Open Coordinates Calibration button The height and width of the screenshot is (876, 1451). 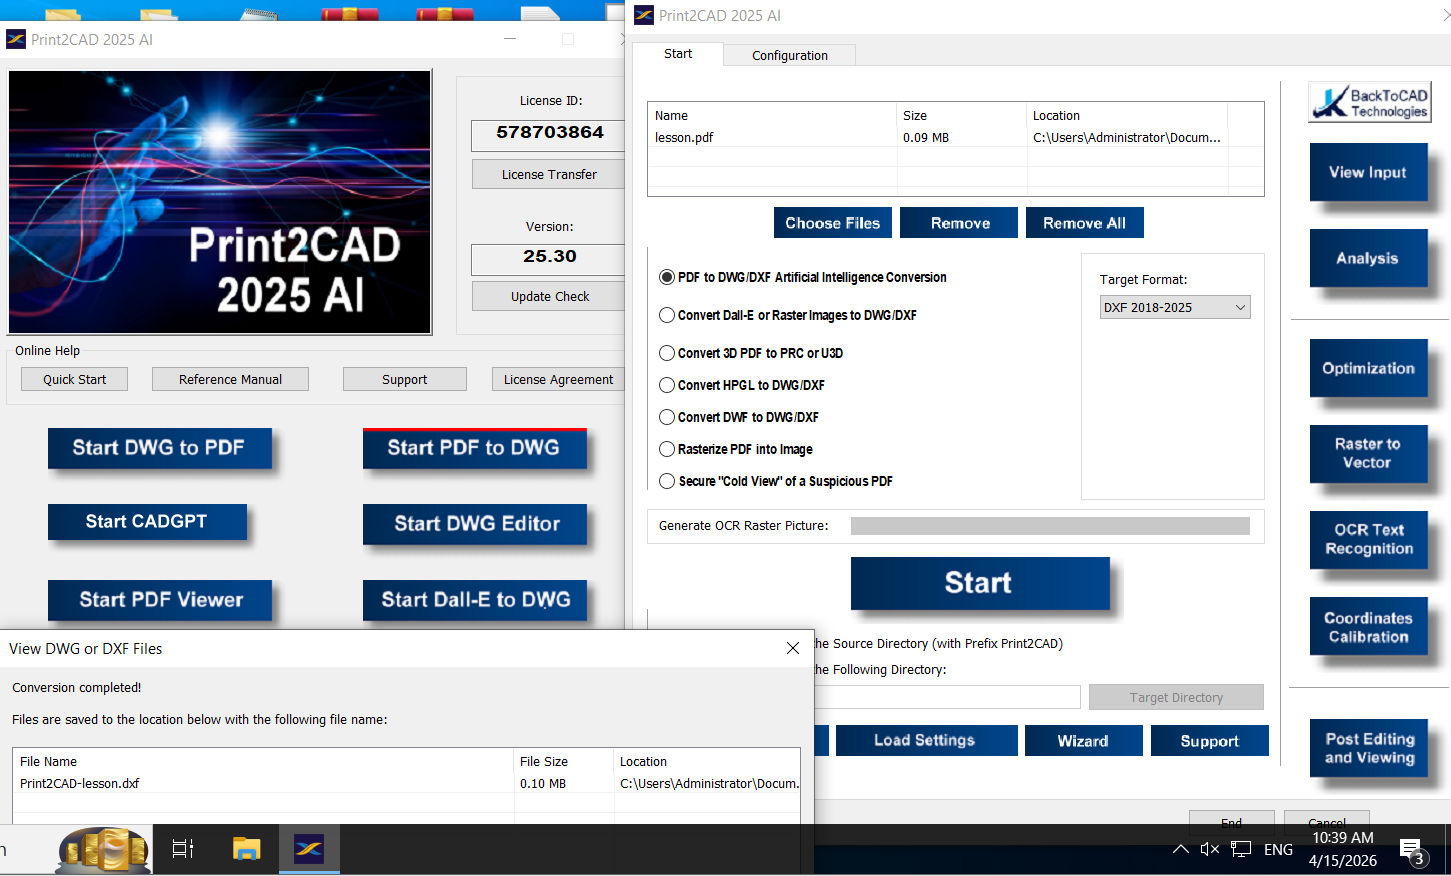1368,627
